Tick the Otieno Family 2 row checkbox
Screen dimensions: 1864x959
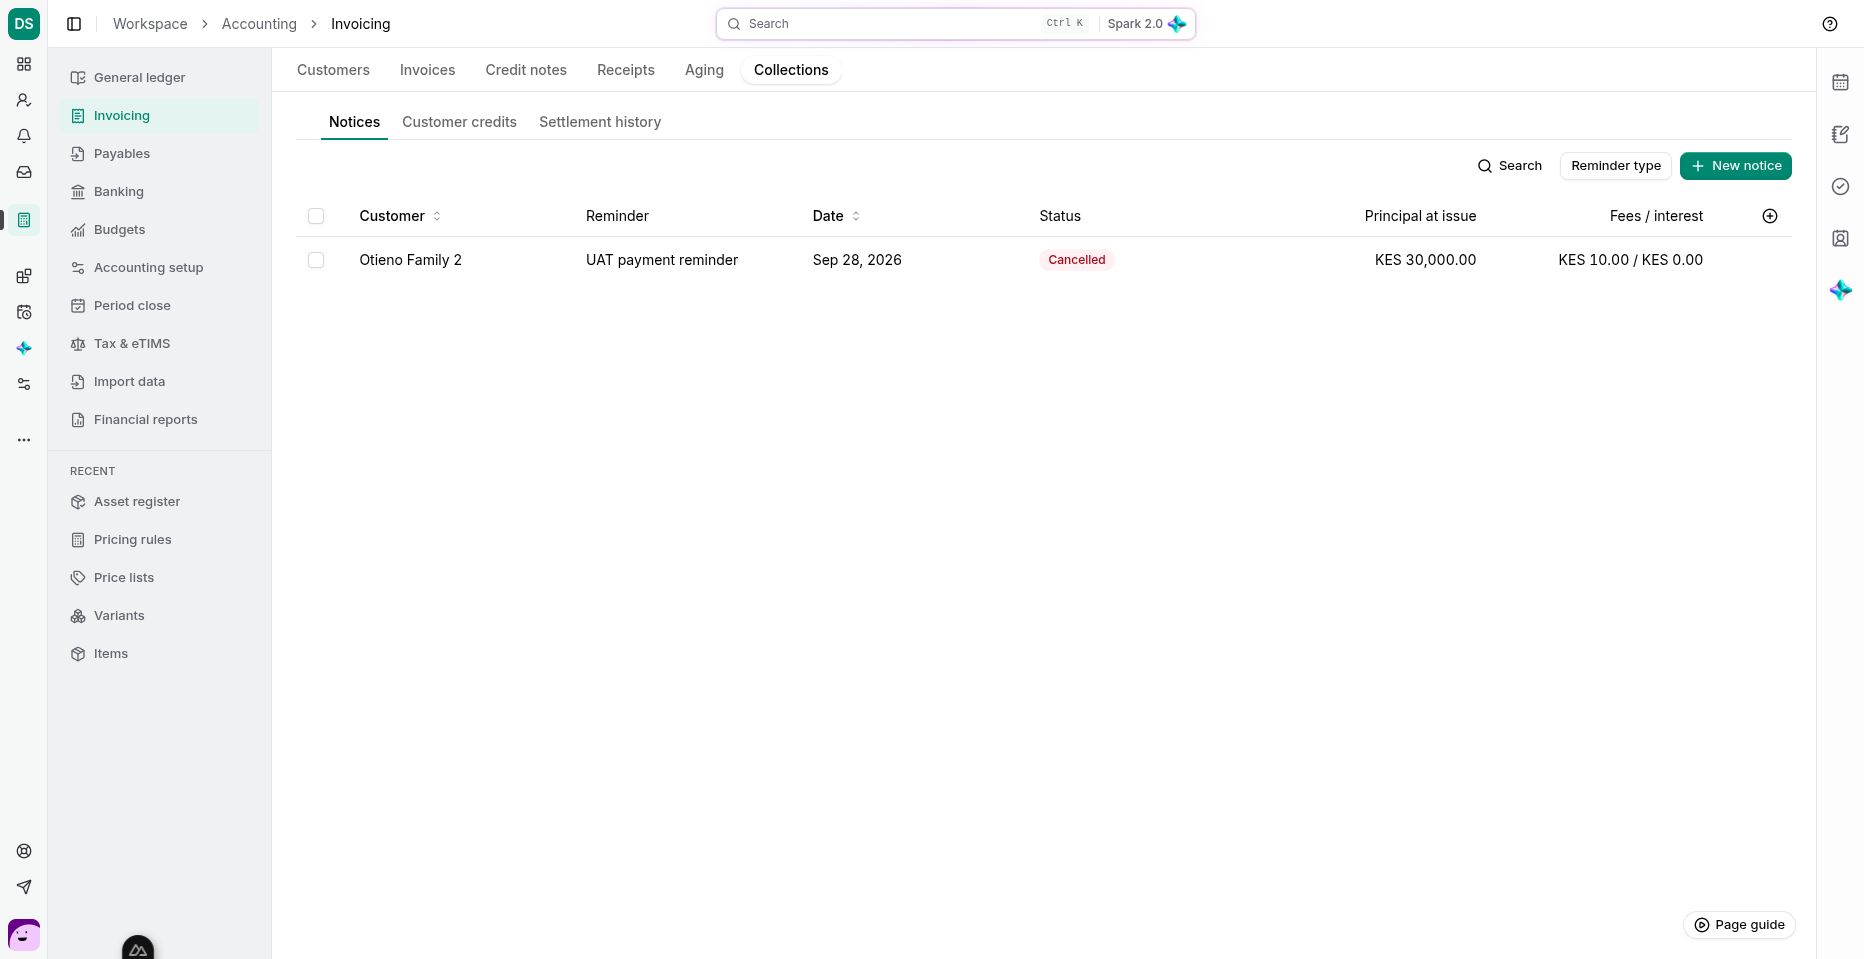coord(316,260)
